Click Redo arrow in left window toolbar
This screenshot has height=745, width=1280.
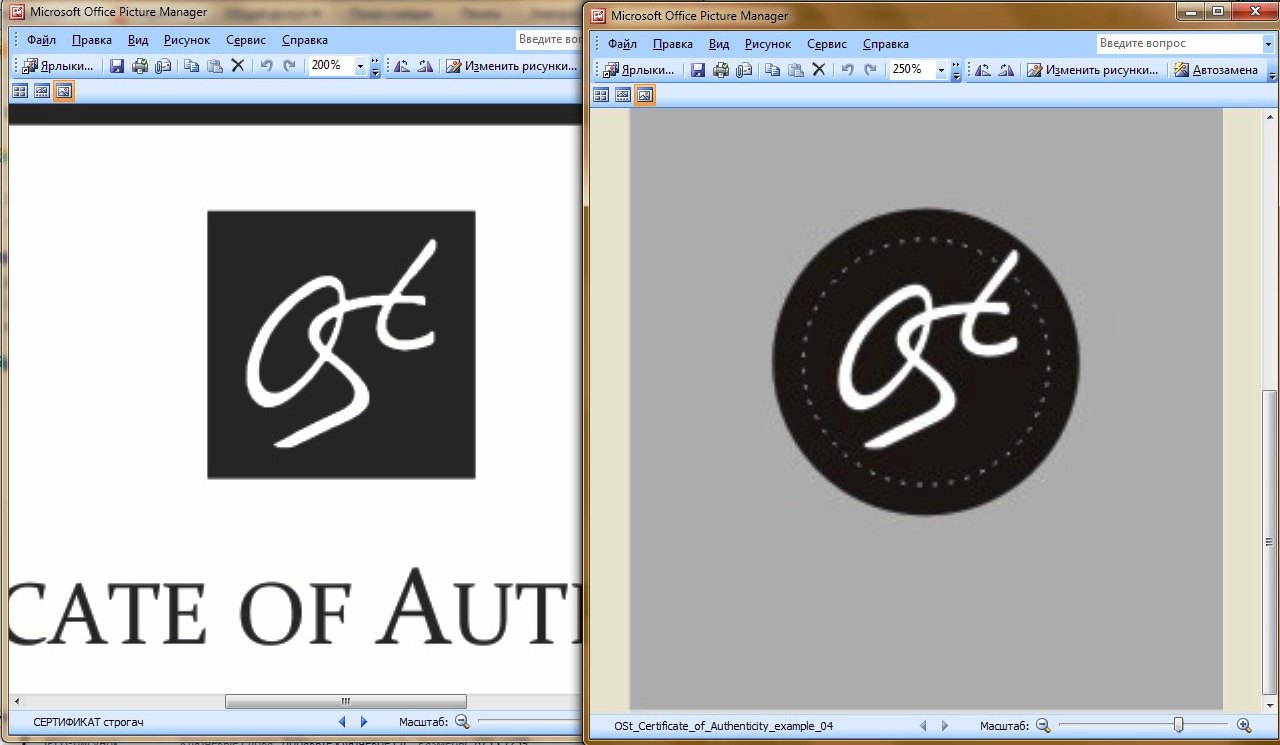[290, 66]
